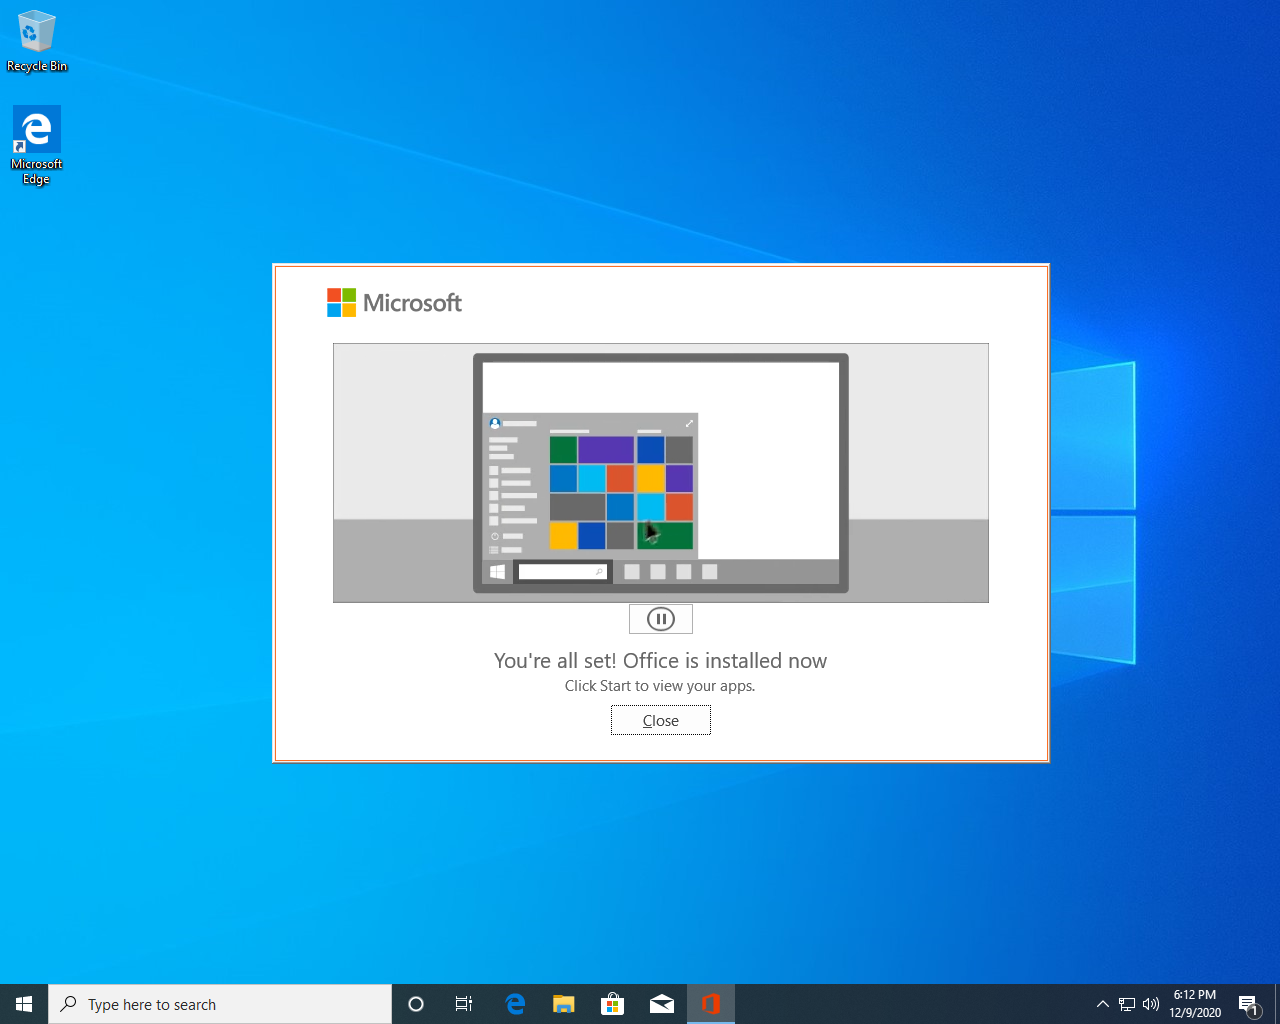This screenshot has height=1024, width=1280.
Task: Select the Microsoft Edge desktop shortcut
Action: click(x=37, y=146)
